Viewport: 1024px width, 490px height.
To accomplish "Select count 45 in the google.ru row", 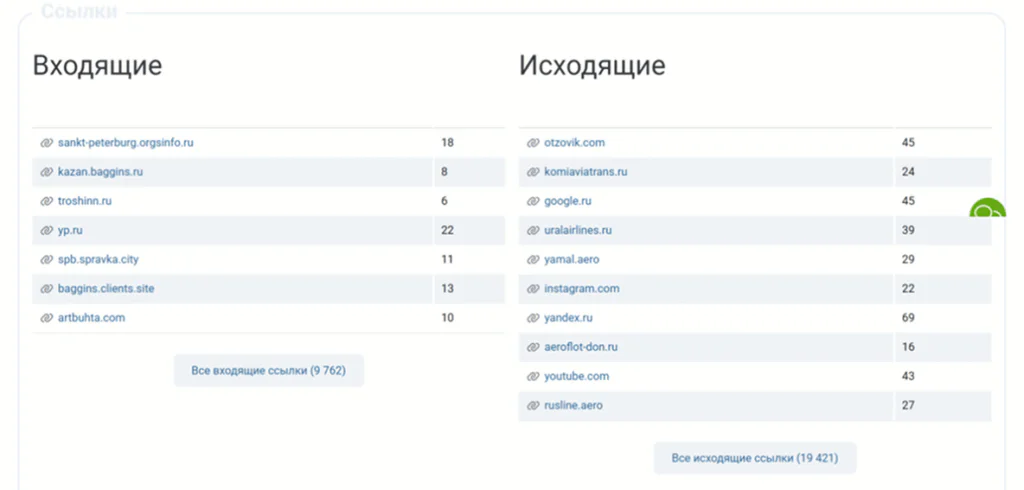I will [908, 201].
